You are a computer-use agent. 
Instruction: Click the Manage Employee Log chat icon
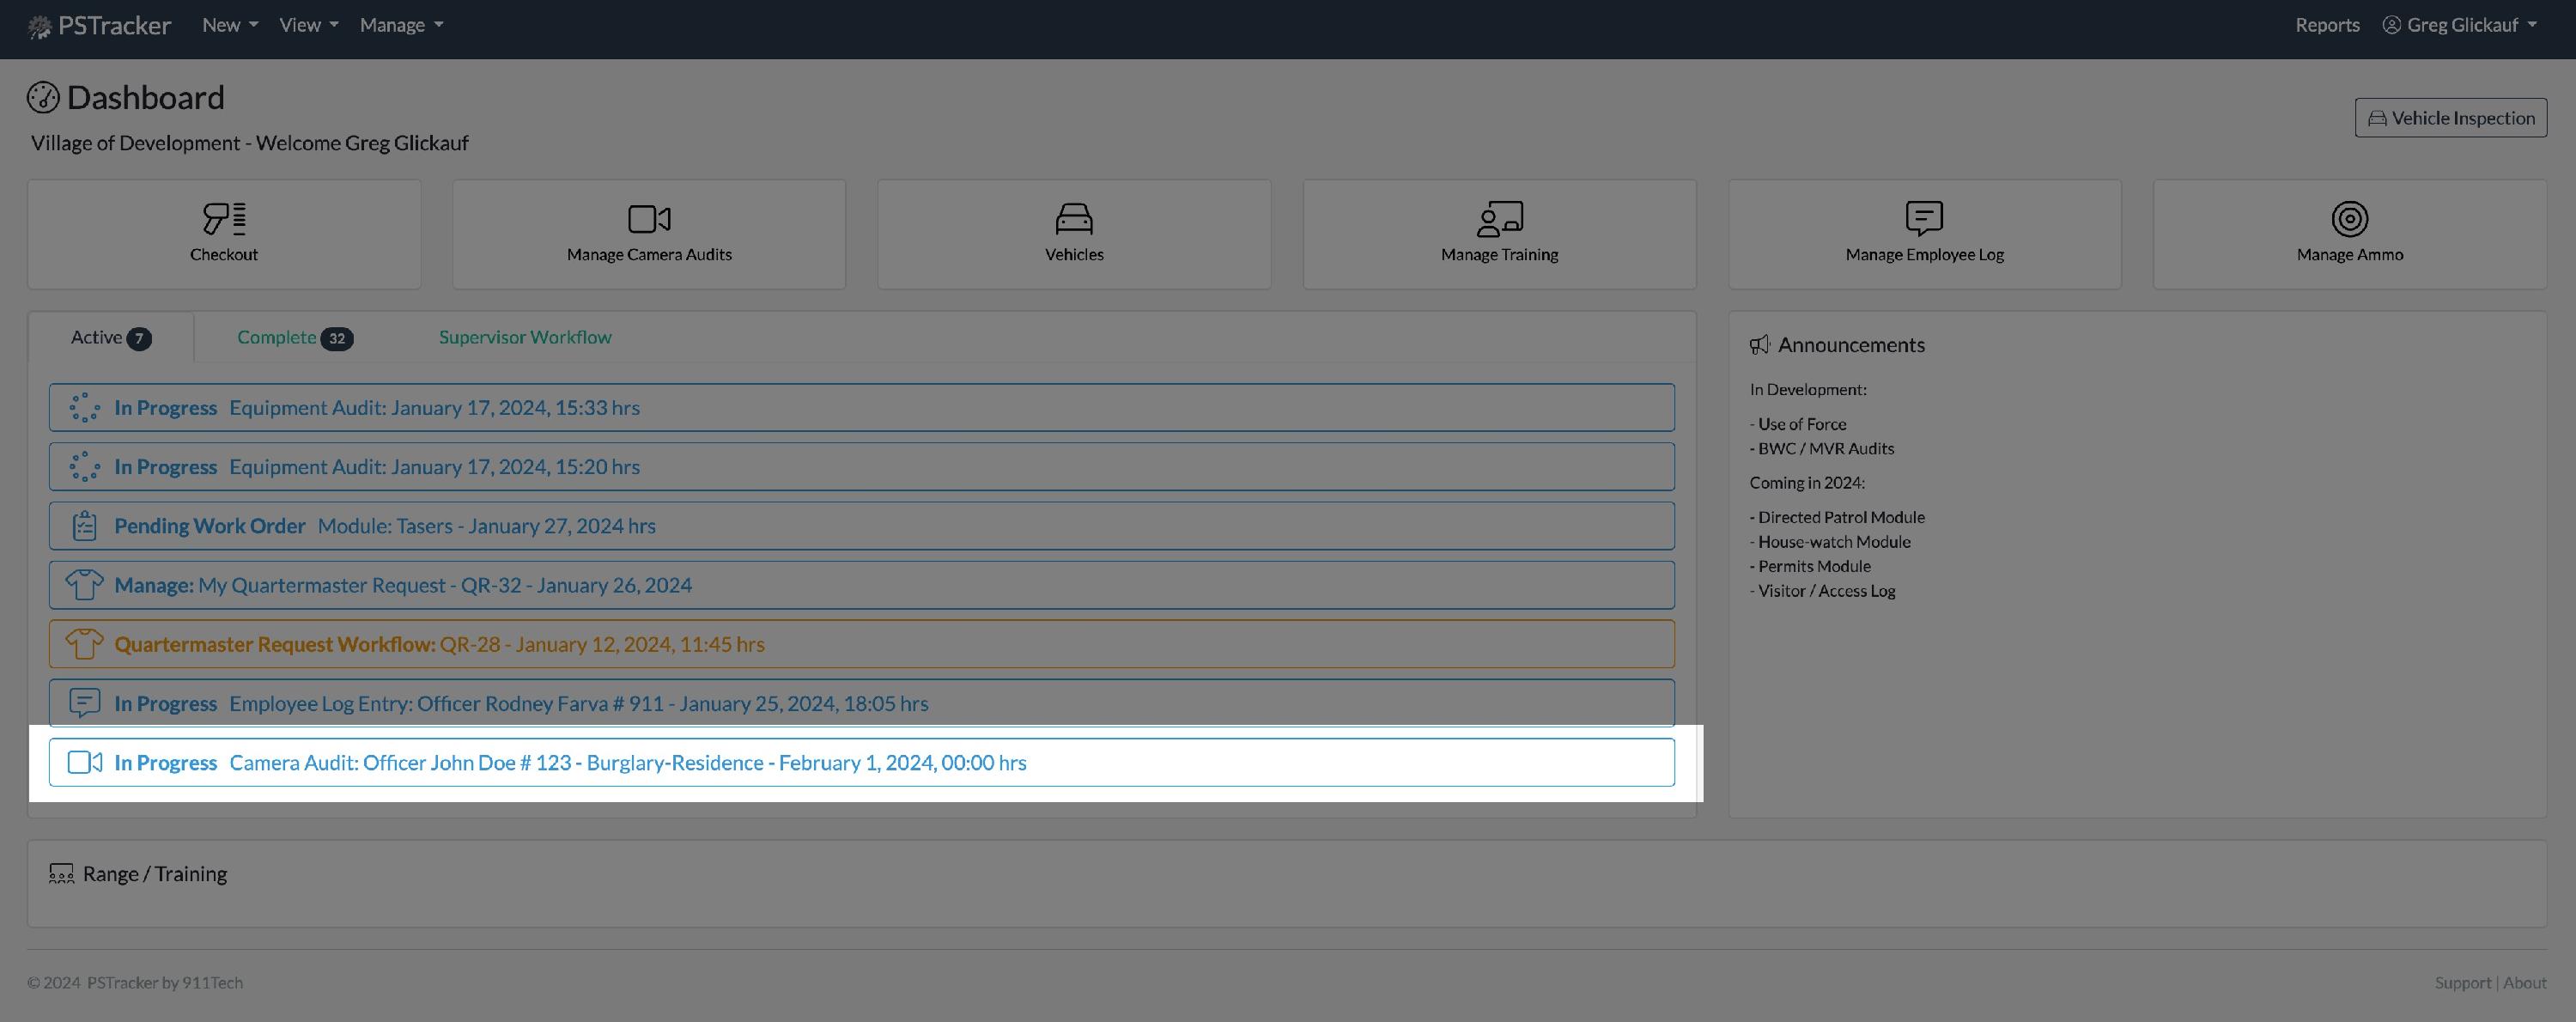coord(1924,218)
